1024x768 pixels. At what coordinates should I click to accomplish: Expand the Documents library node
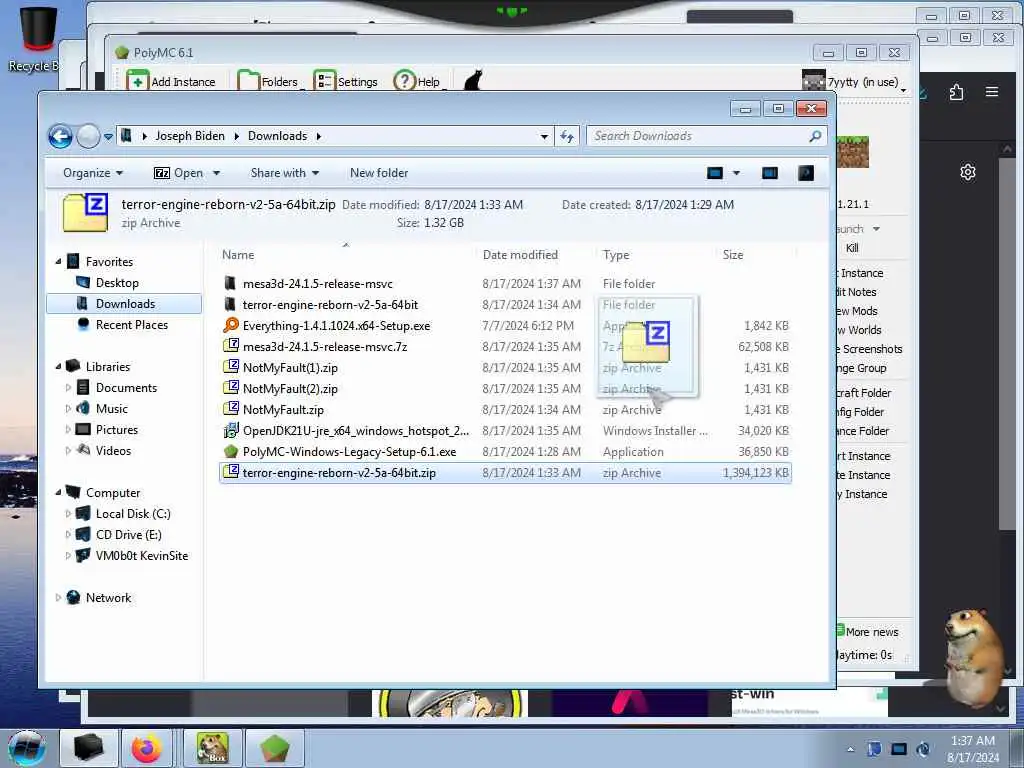tap(68, 388)
